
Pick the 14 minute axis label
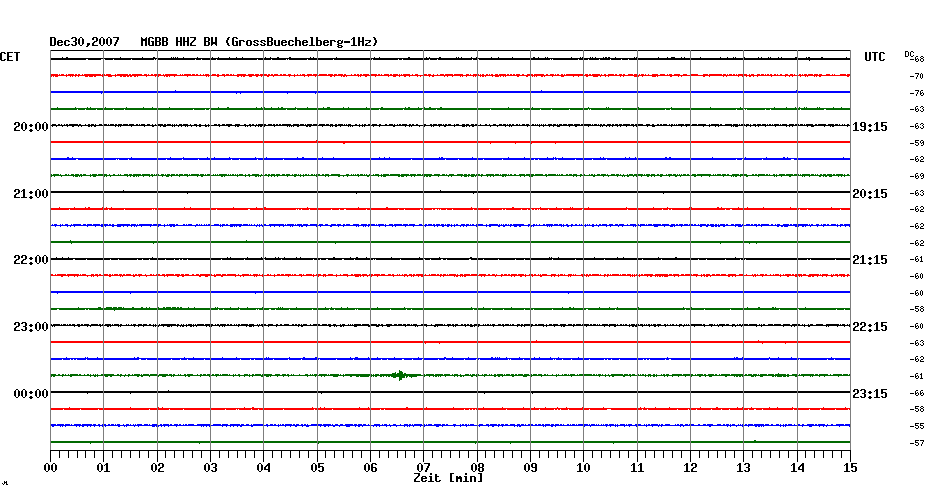797,468
